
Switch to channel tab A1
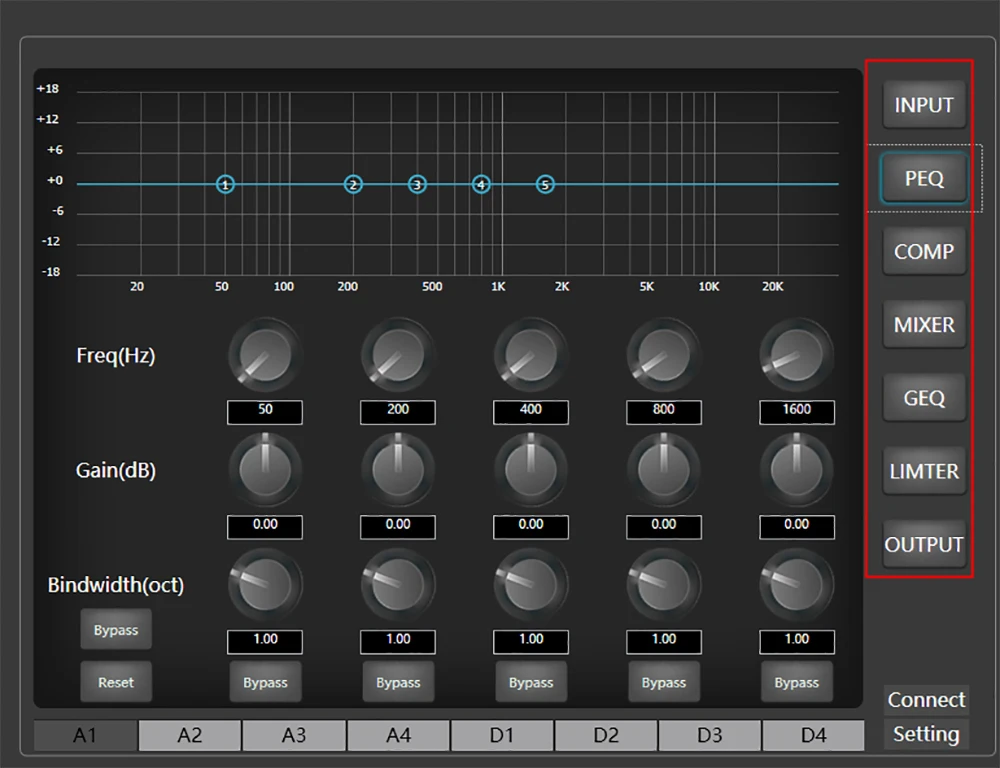tap(85, 735)
